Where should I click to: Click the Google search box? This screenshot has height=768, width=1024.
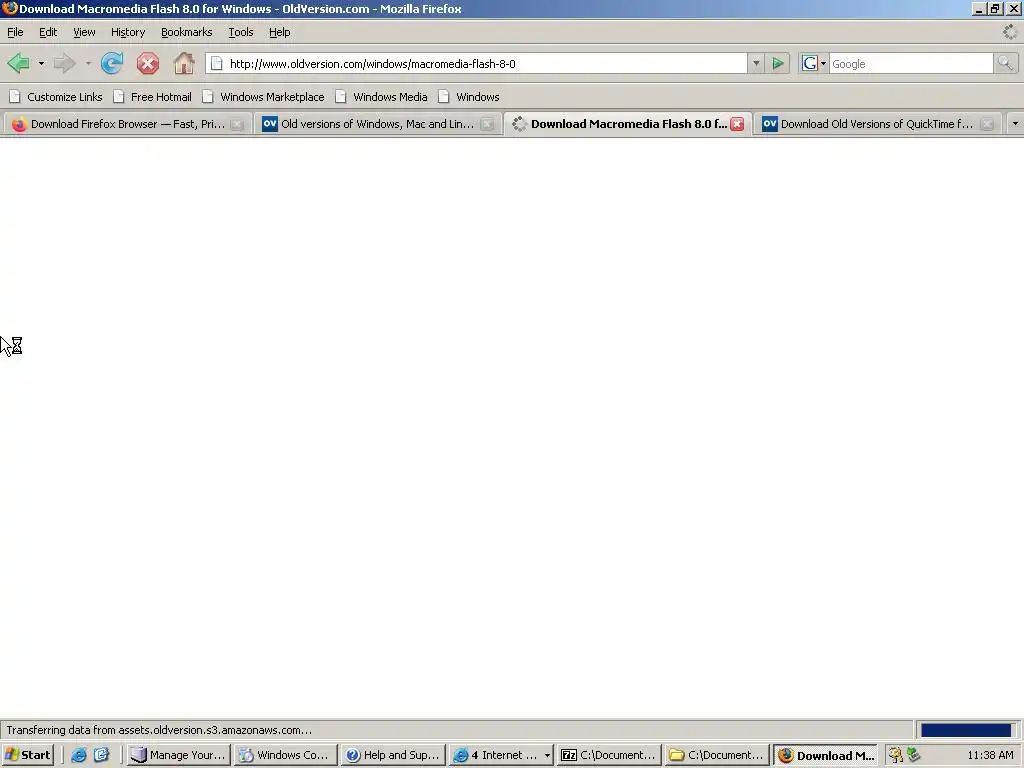911,63
